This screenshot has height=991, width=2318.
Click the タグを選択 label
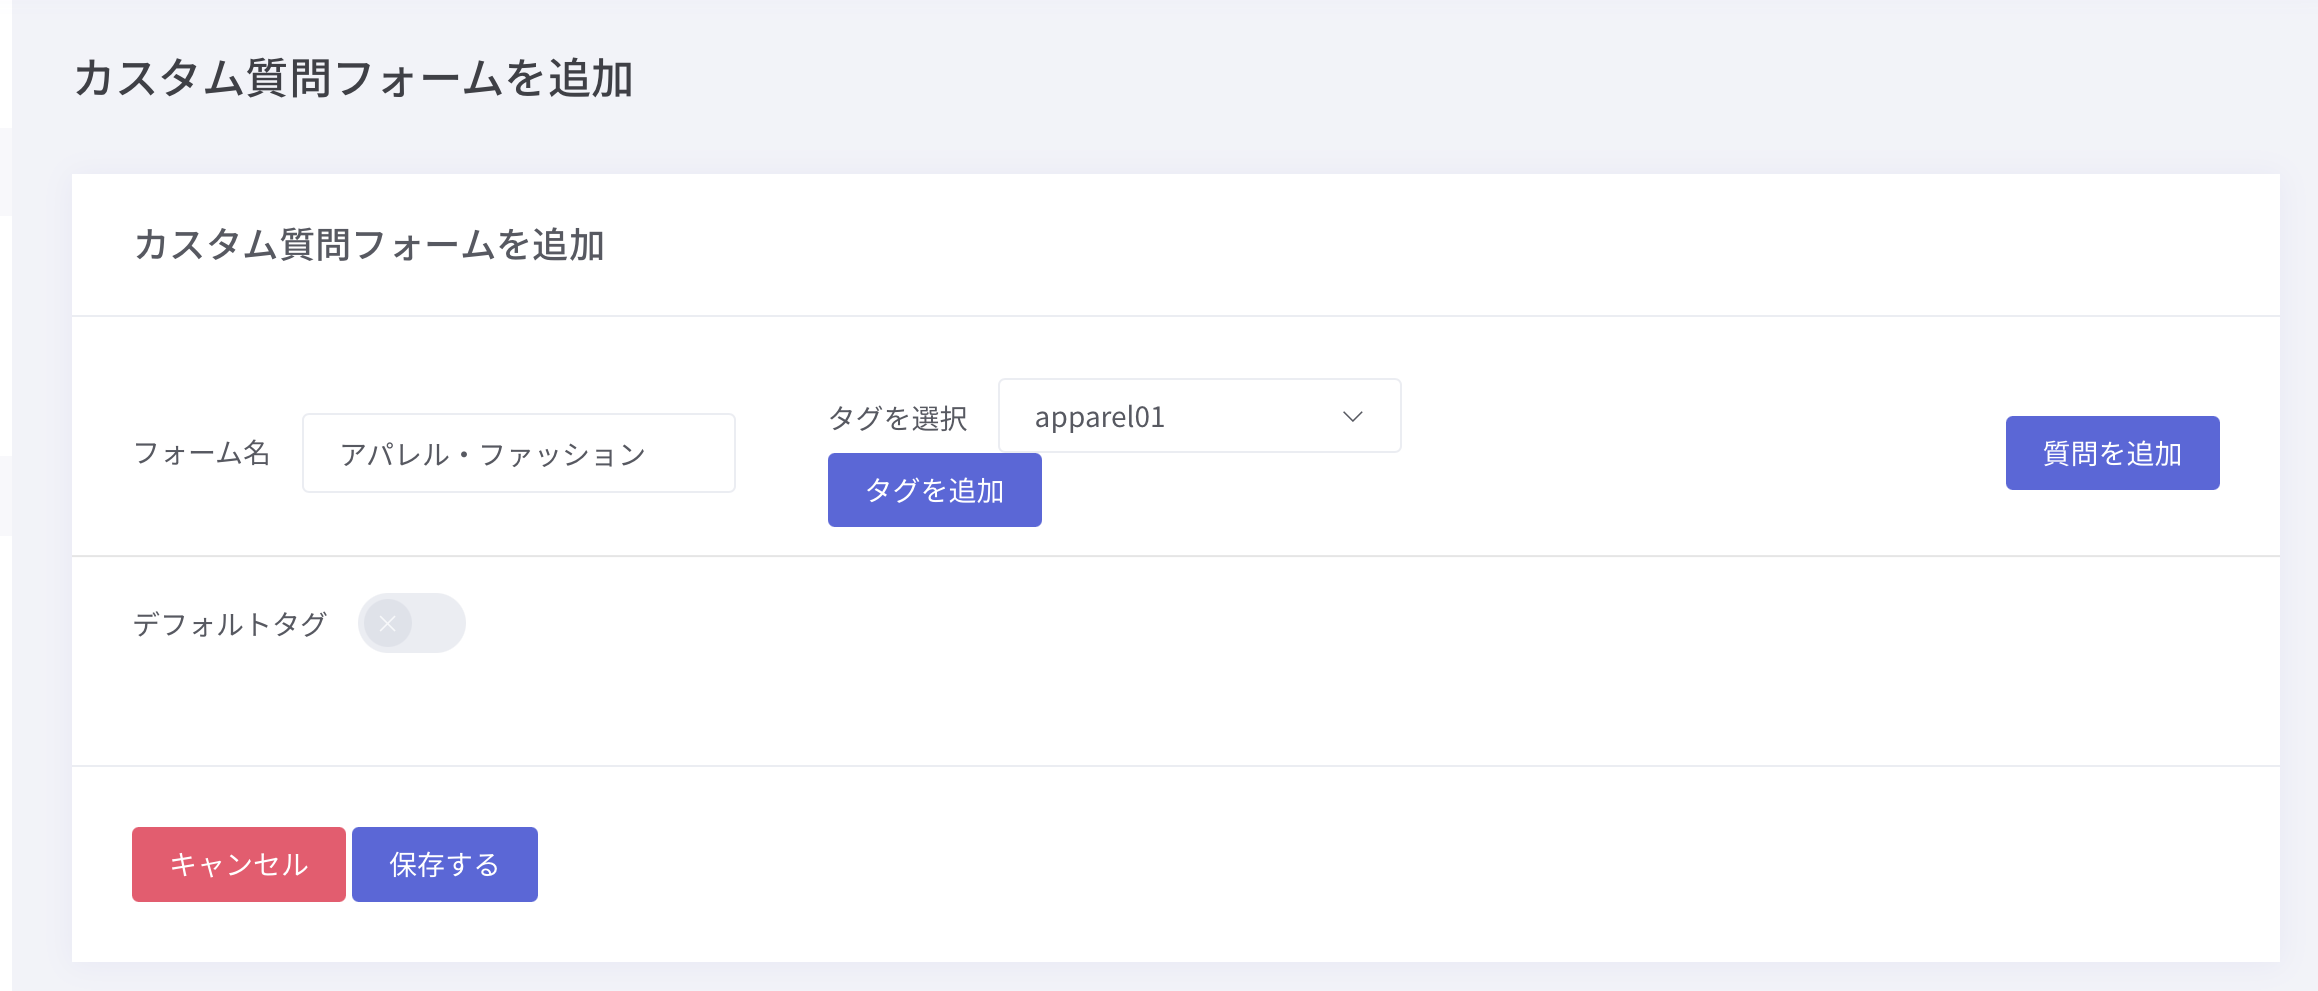[897, 418]
